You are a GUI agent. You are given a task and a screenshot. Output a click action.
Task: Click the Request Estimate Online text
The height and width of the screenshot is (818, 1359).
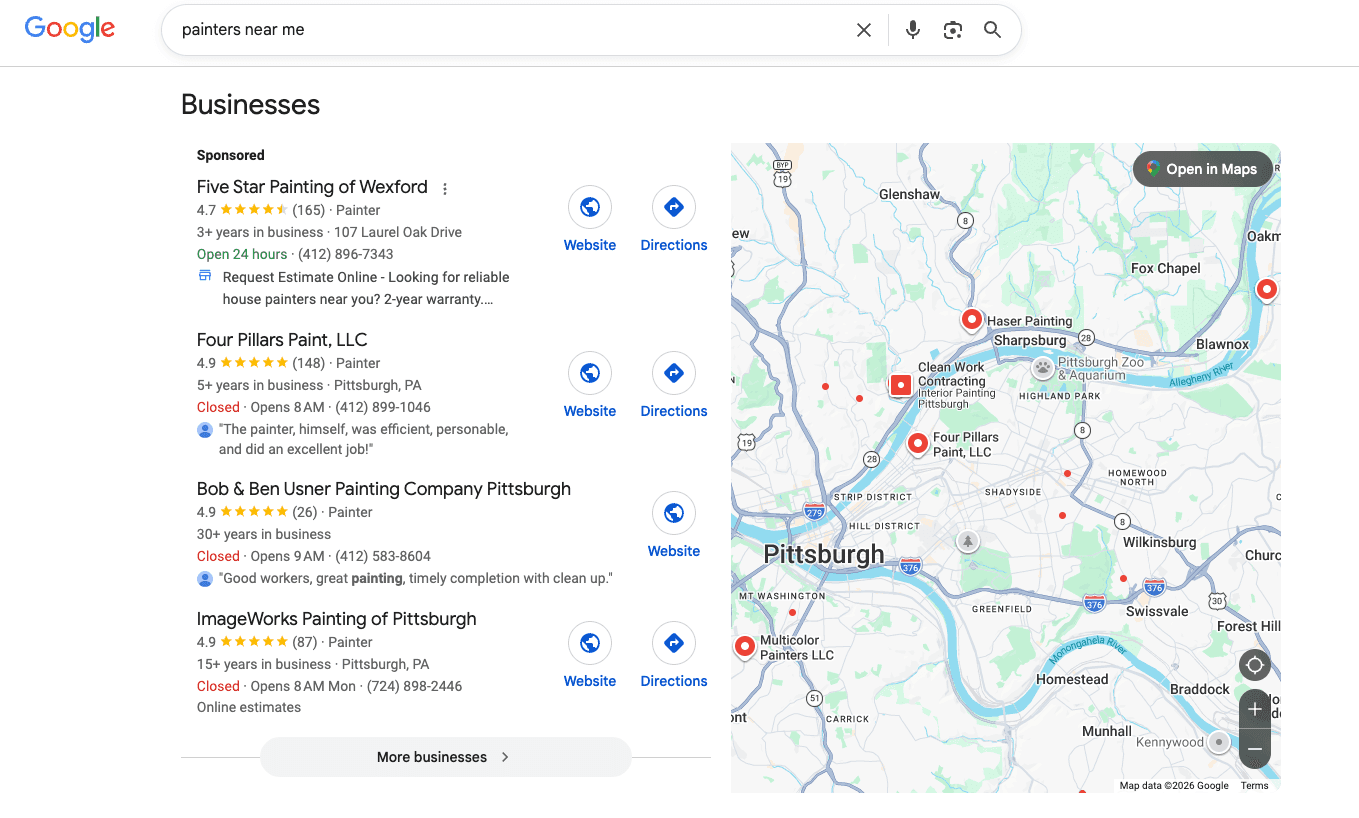[x=300, y=277]
